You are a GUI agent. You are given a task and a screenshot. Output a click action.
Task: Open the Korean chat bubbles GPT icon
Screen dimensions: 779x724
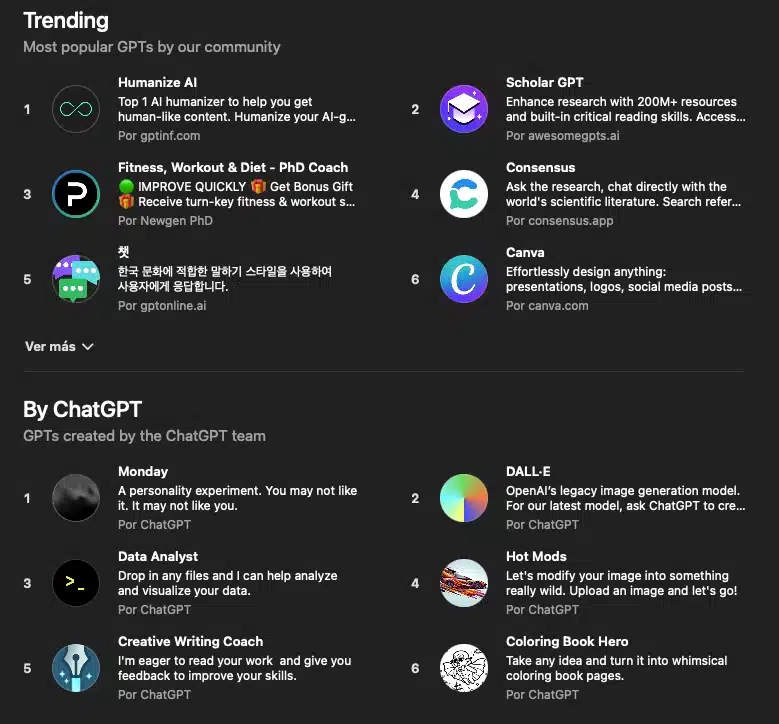click(76, 279)
